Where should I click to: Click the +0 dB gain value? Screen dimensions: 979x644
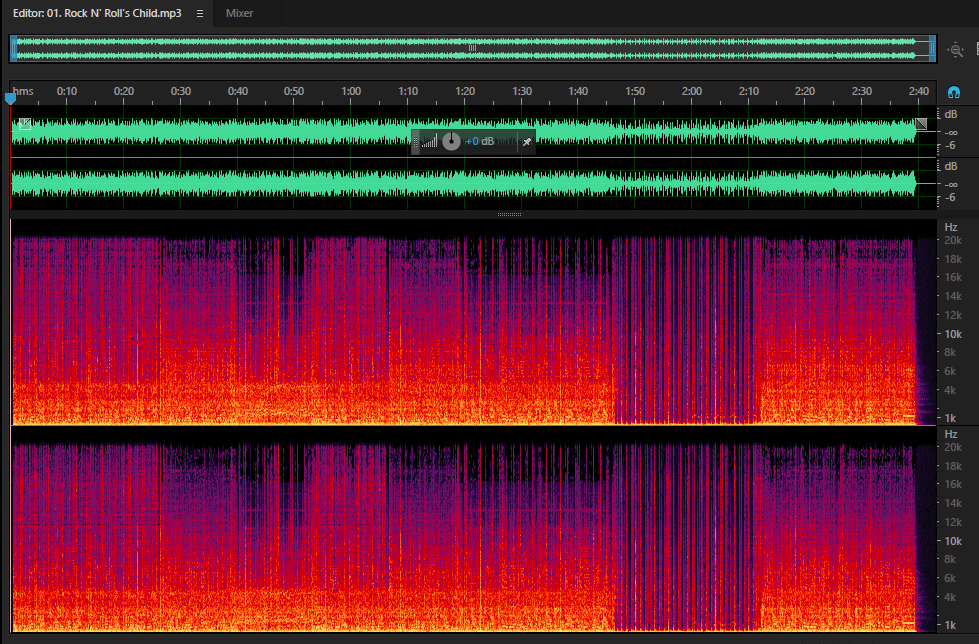480,141
